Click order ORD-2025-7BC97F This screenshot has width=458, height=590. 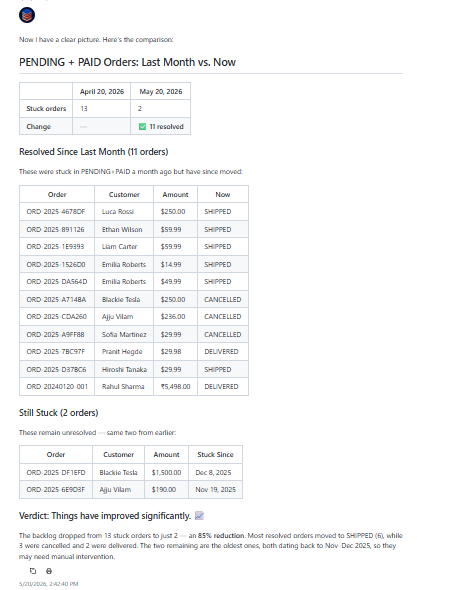(56, 351)
